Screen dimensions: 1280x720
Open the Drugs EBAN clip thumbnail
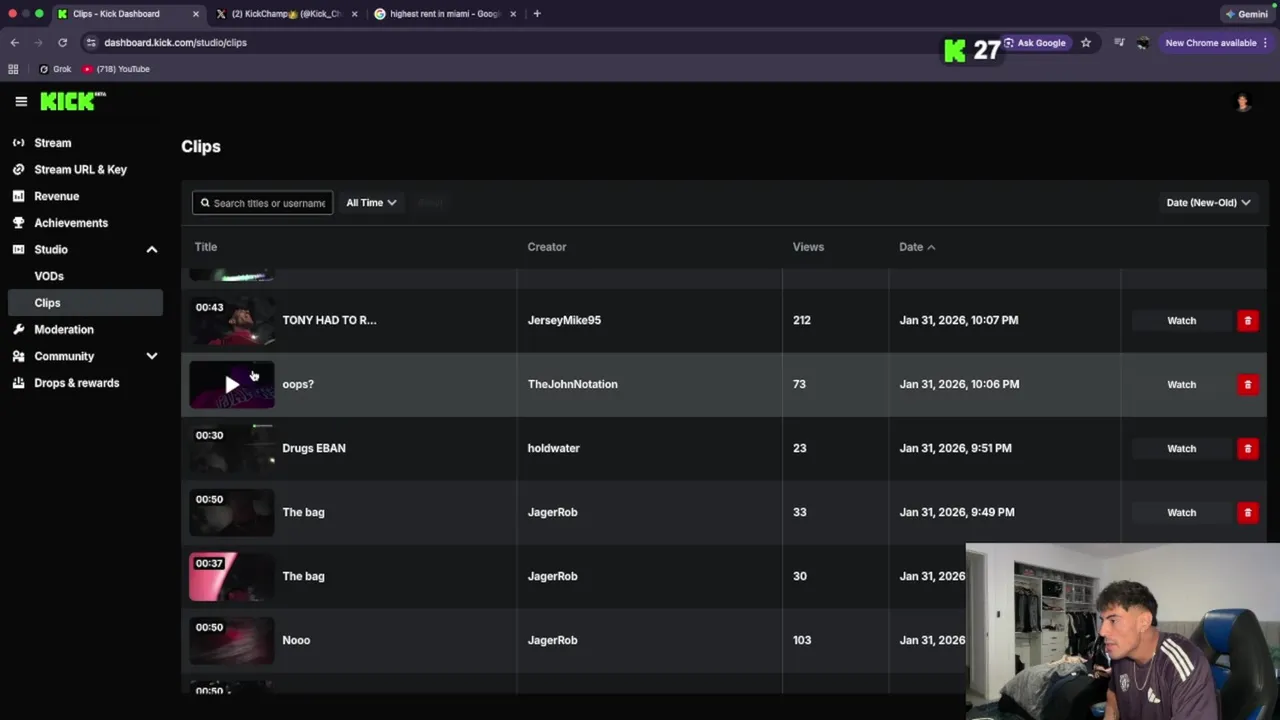232,448
